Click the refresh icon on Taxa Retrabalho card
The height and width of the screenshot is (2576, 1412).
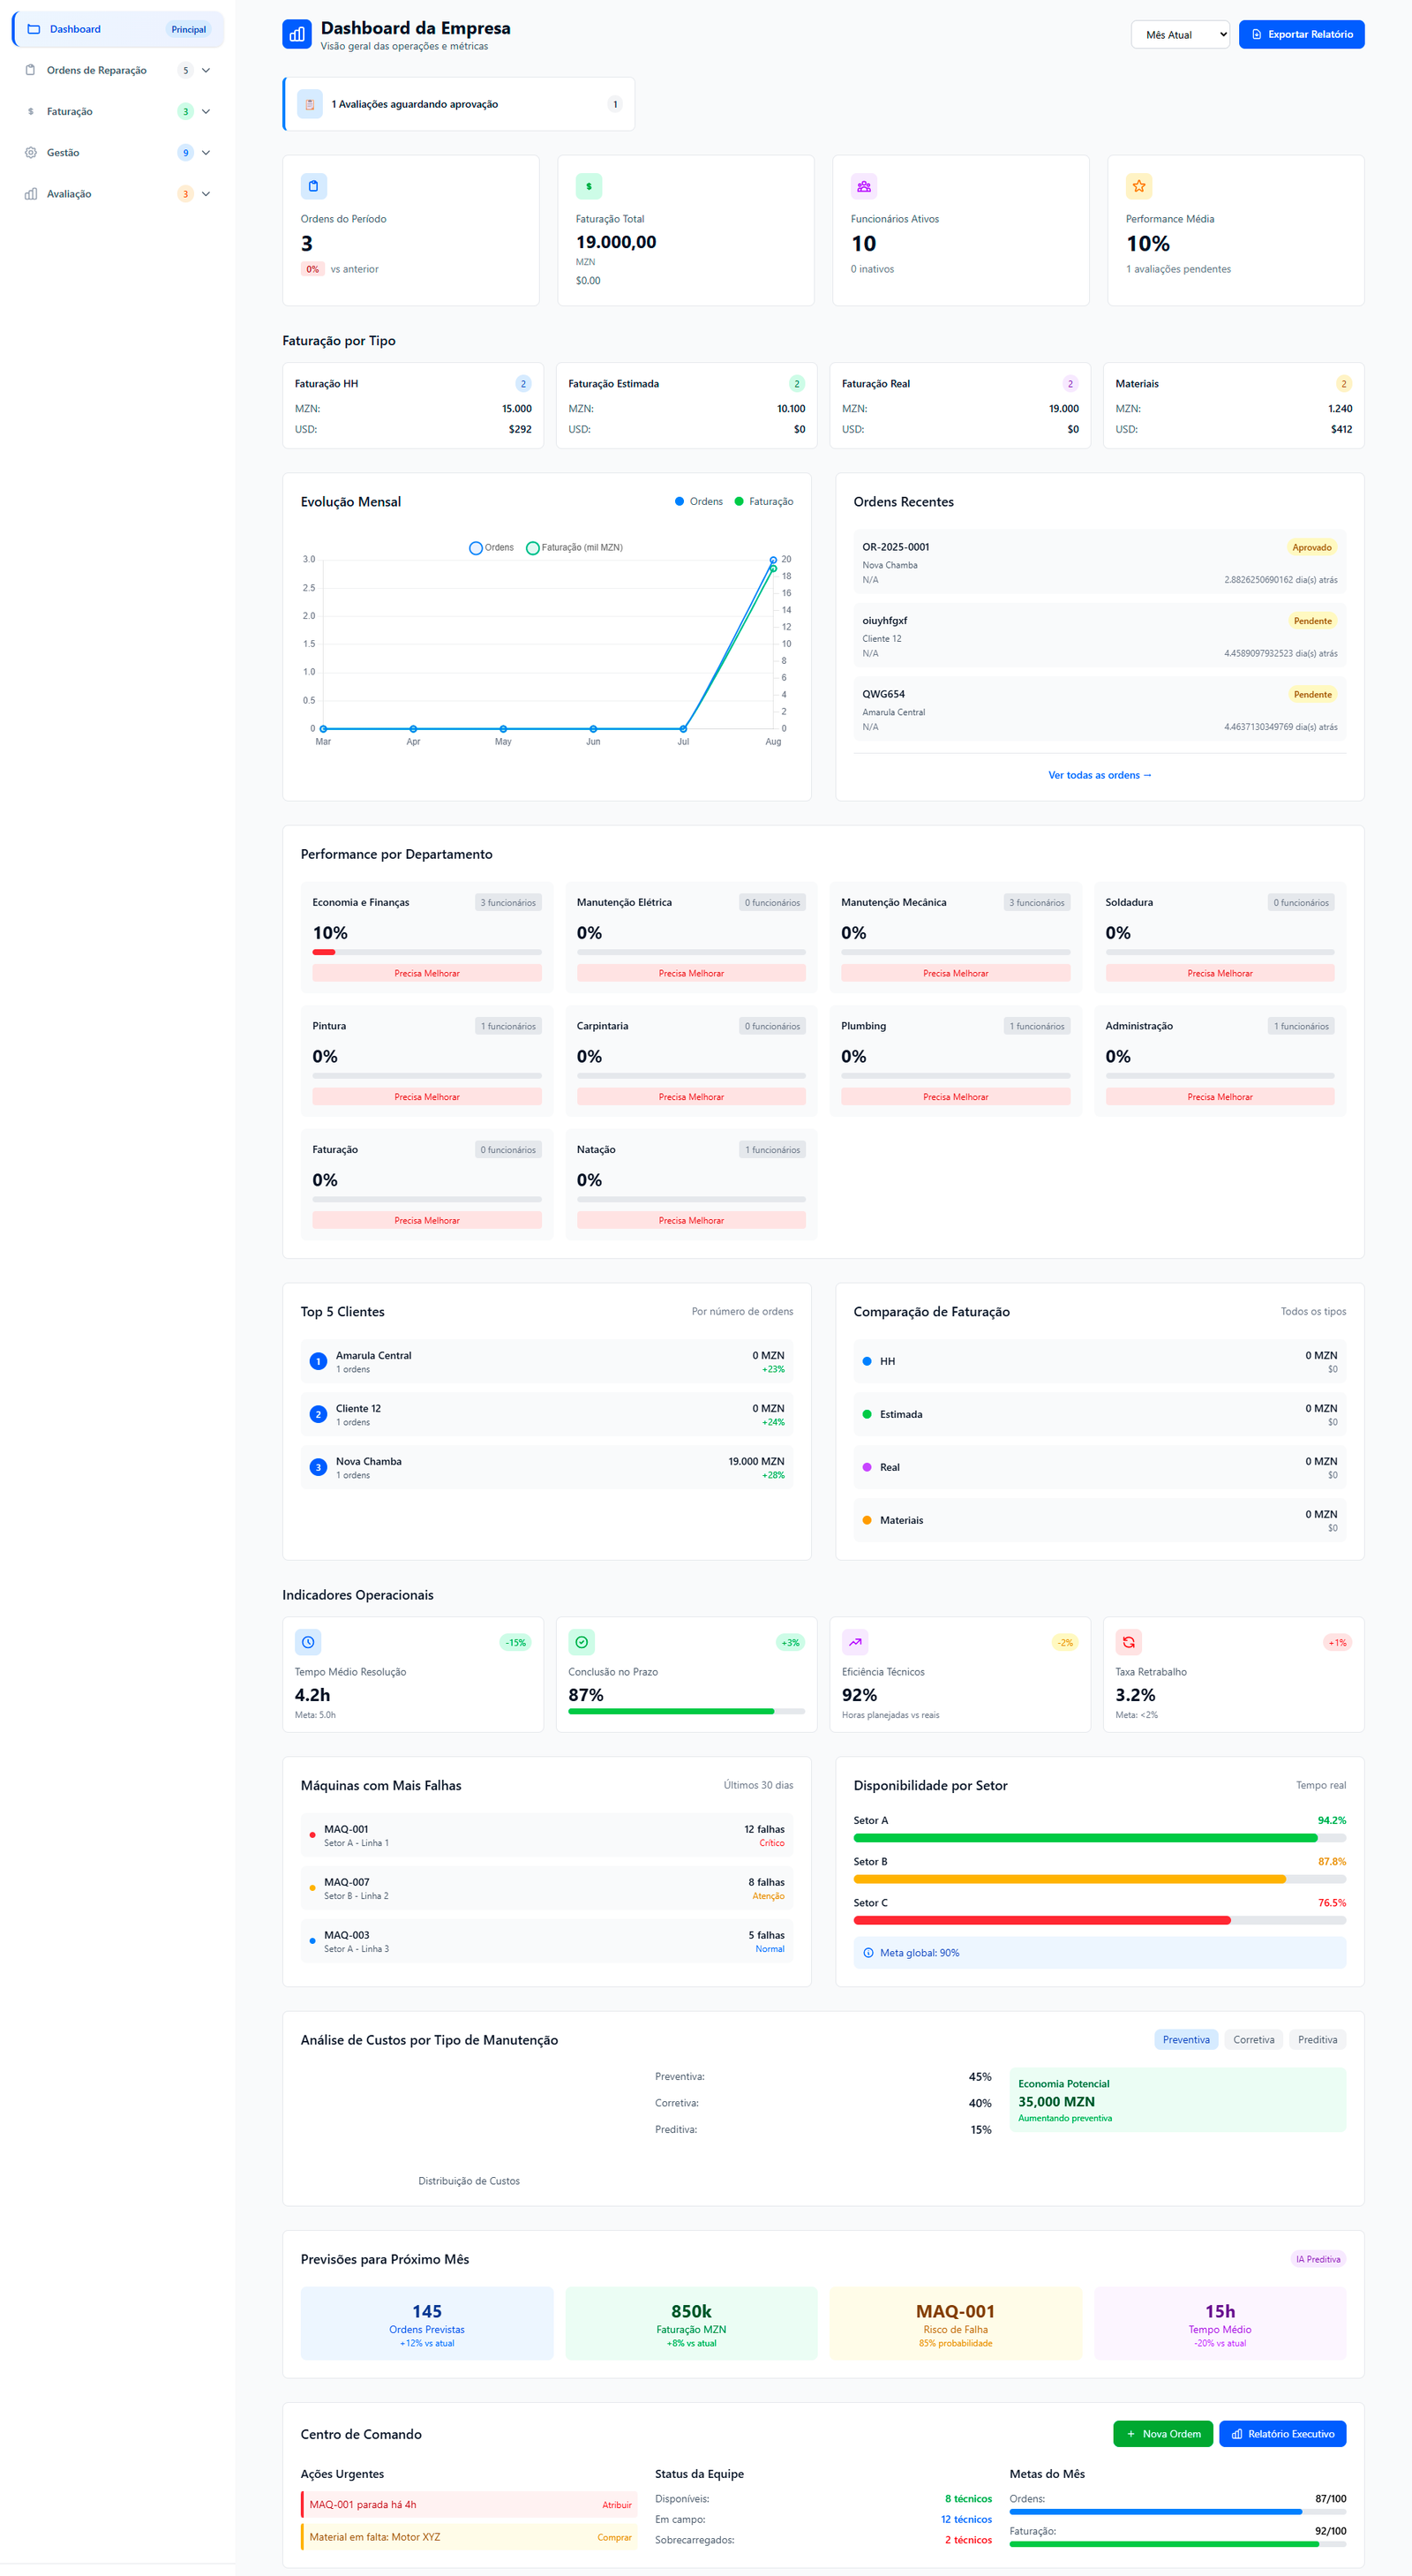coord(1129,1641)
